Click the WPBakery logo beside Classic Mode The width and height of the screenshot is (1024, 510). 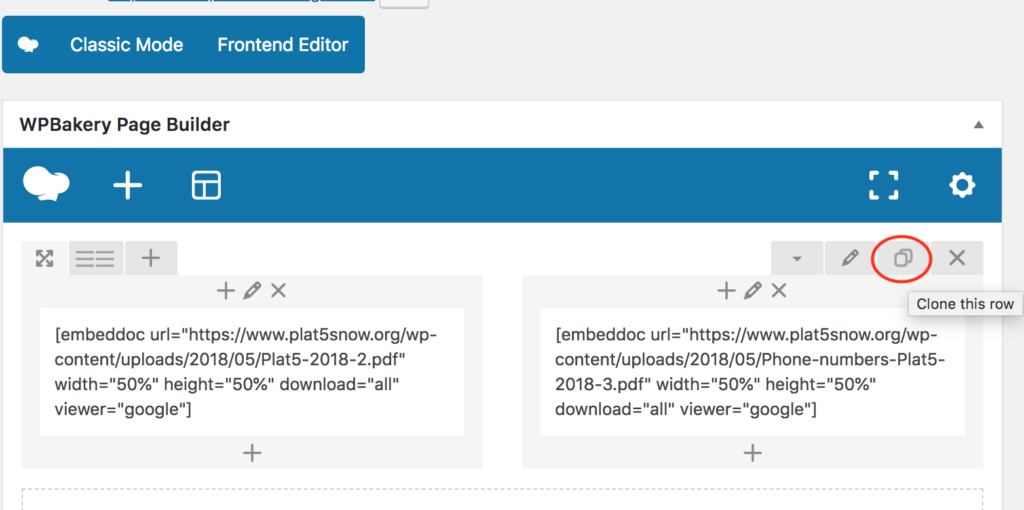pyautogui.click(x=28, y=45)
